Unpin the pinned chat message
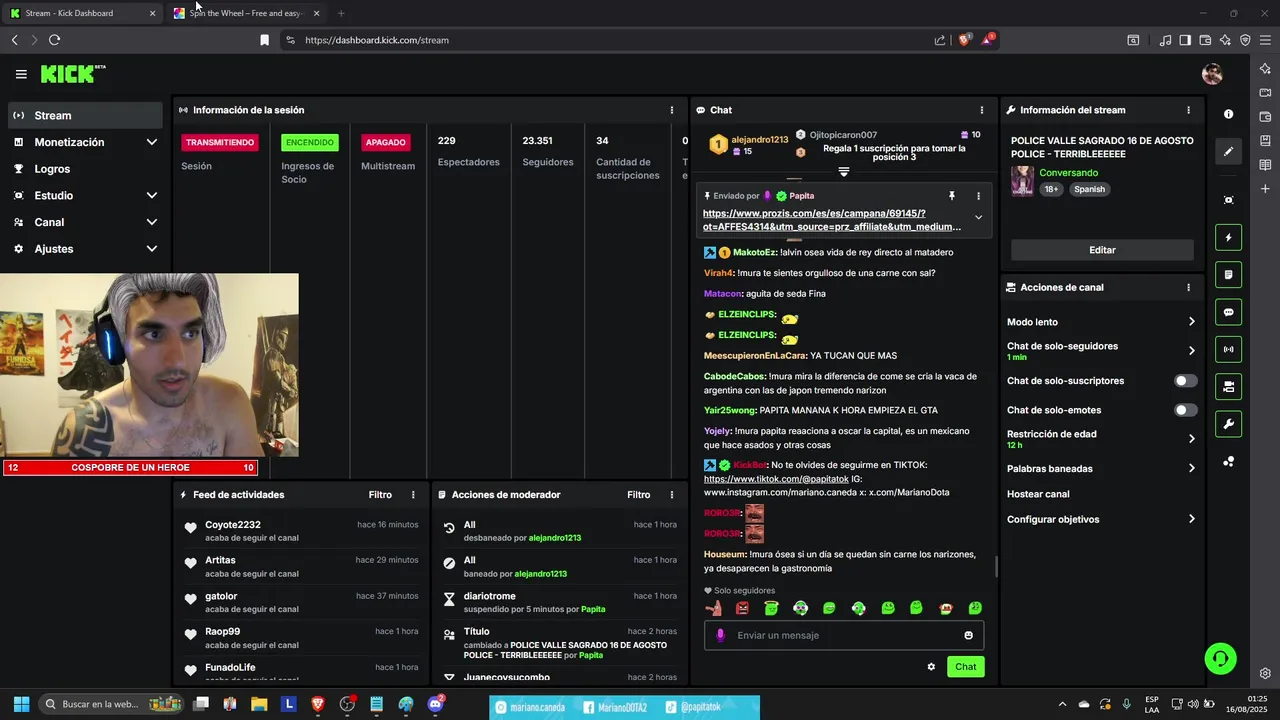1280x720 pixels. tap(952, 196)
